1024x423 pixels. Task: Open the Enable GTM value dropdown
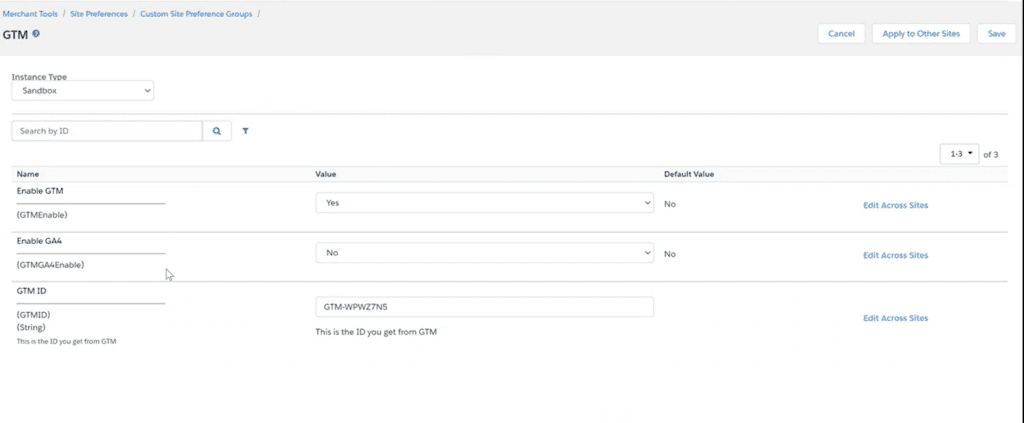[x=484, y=202]
